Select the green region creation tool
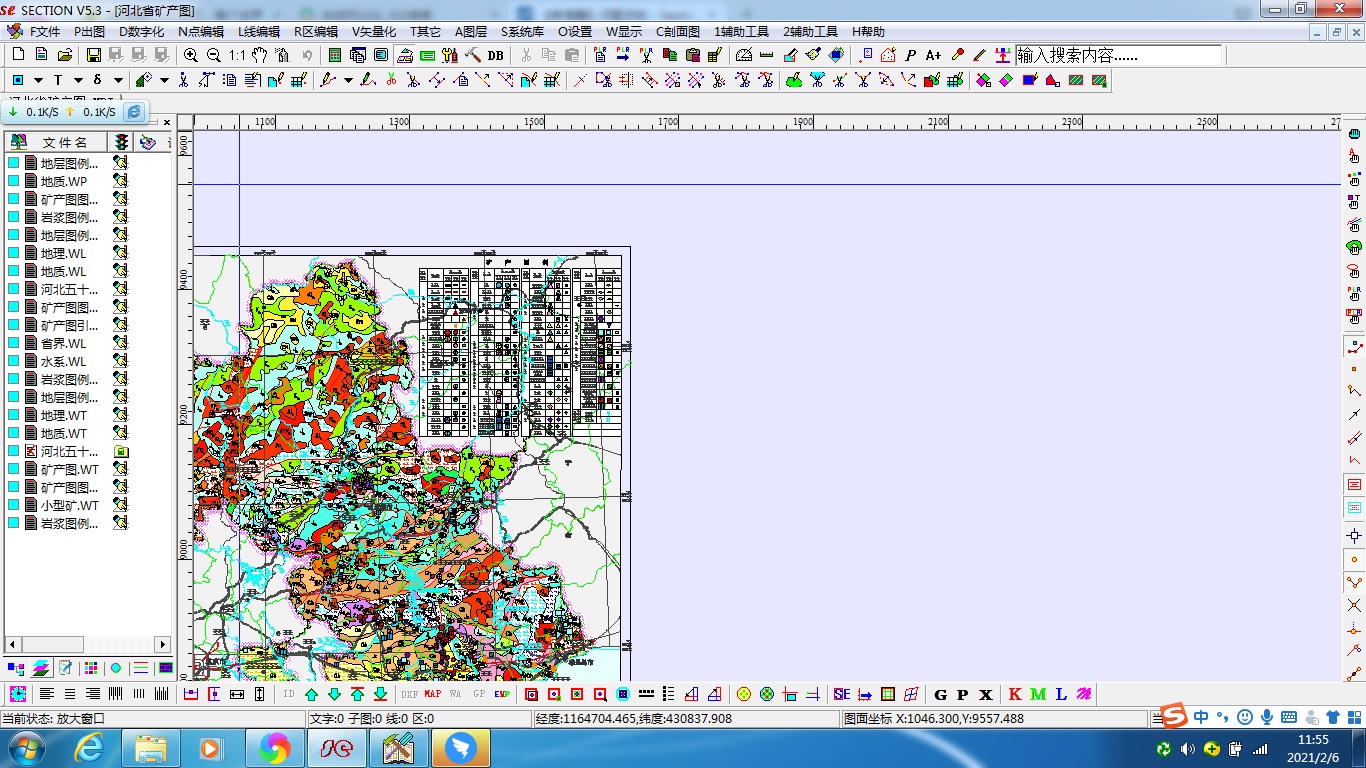The image size is (1366, 768). (x=794, y=80)
